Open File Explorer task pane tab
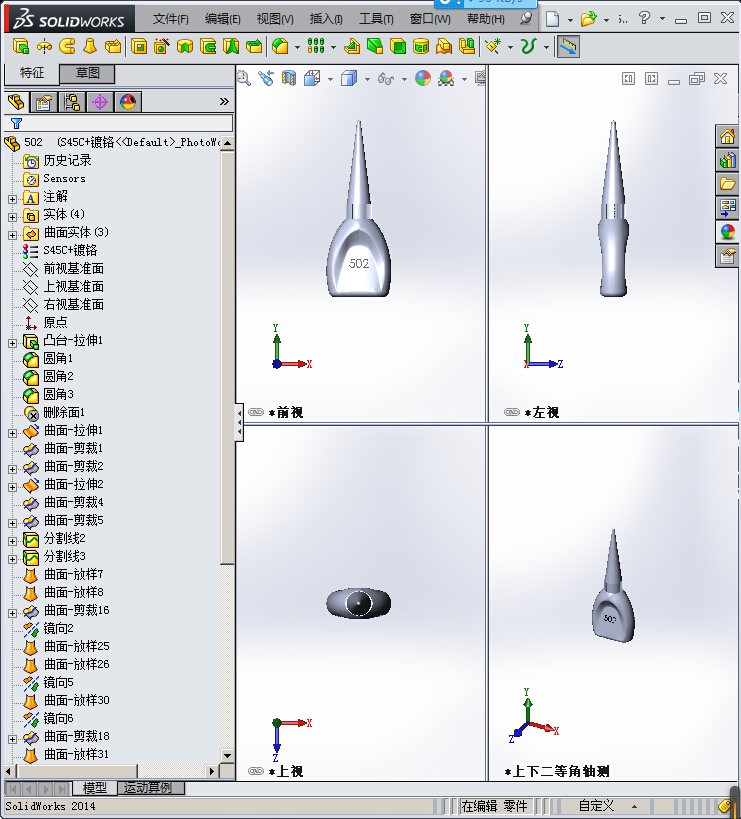Viewport: 741px width, 819px height. click(727, 184)
